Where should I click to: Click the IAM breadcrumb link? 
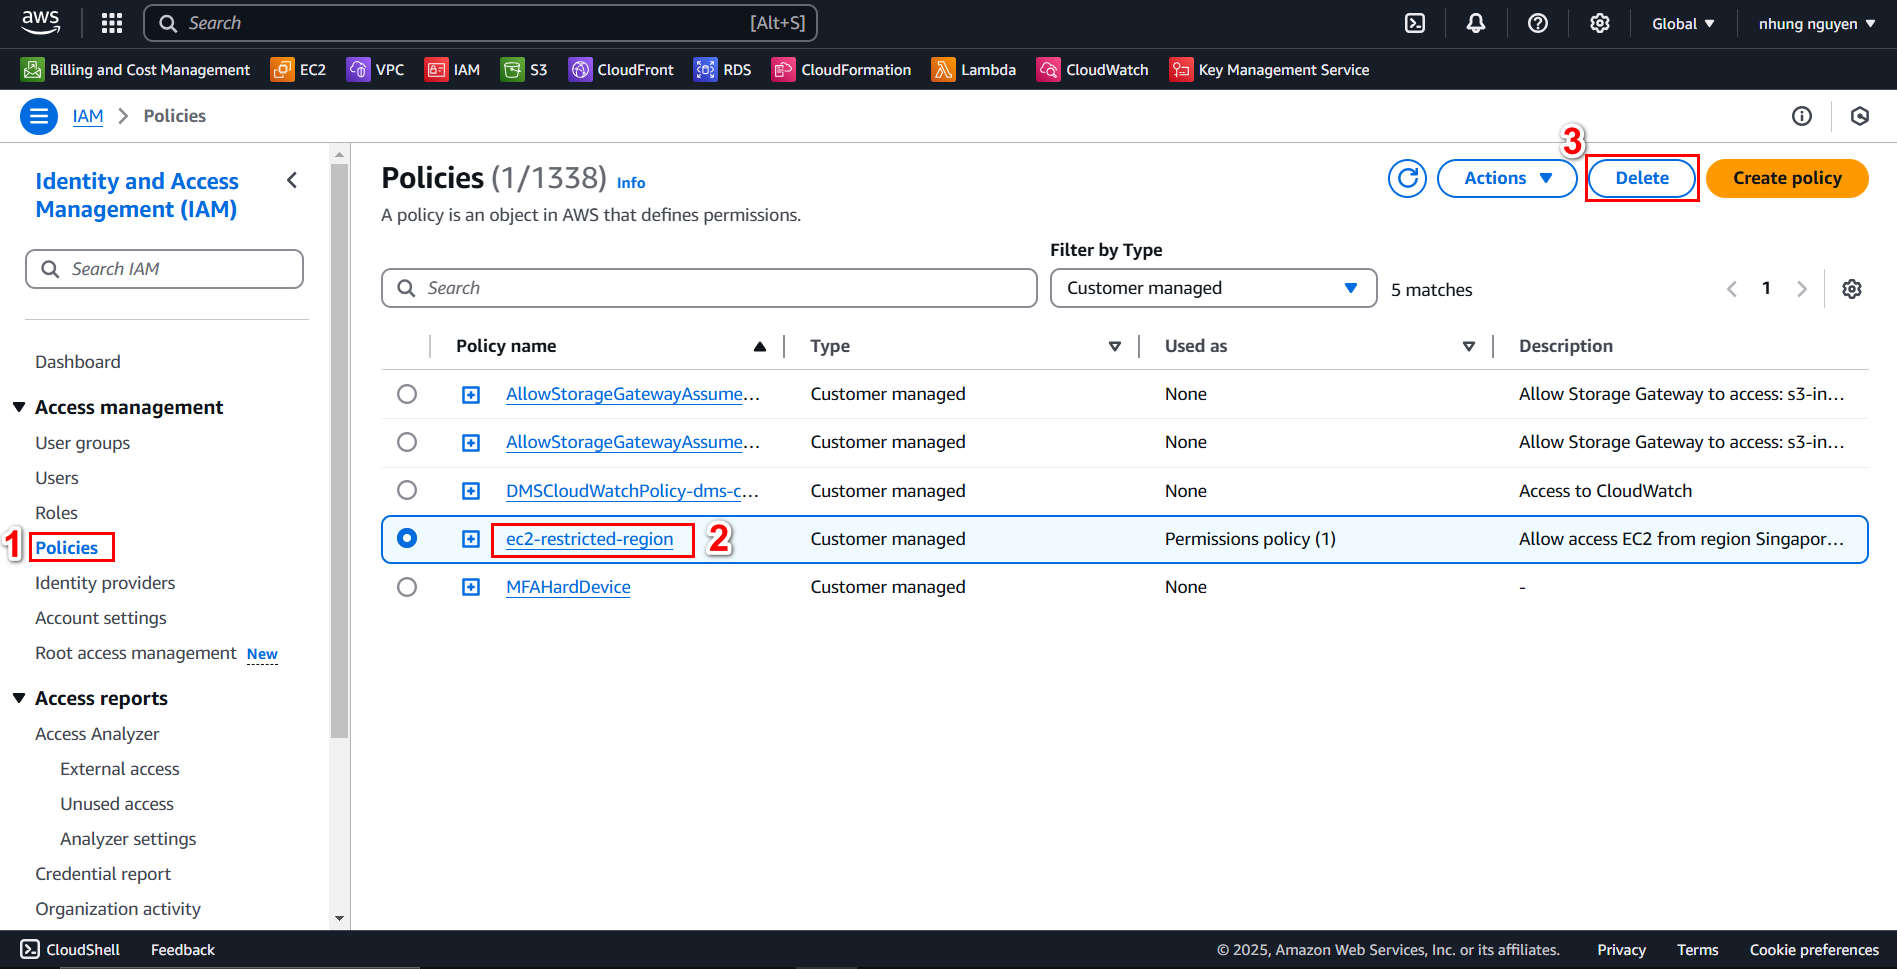pos(88,116)
